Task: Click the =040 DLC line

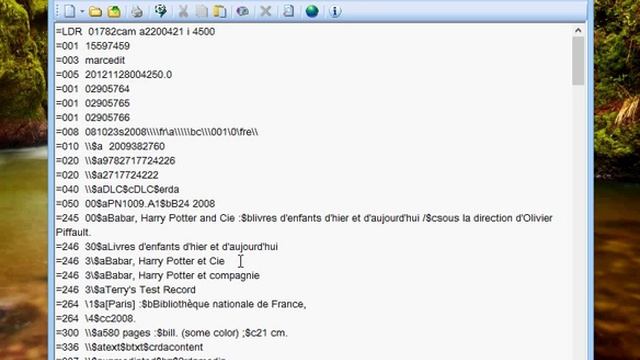Action: pyautogui.click(x=118, y=189)
